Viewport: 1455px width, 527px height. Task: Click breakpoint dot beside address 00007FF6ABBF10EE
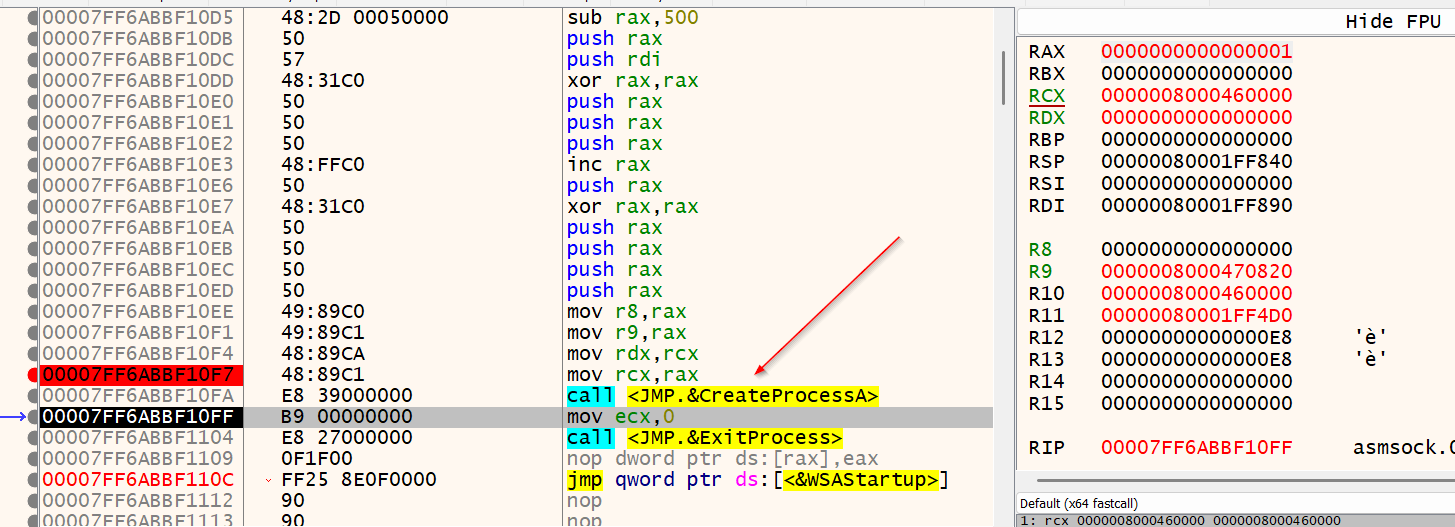pos(33,312)
